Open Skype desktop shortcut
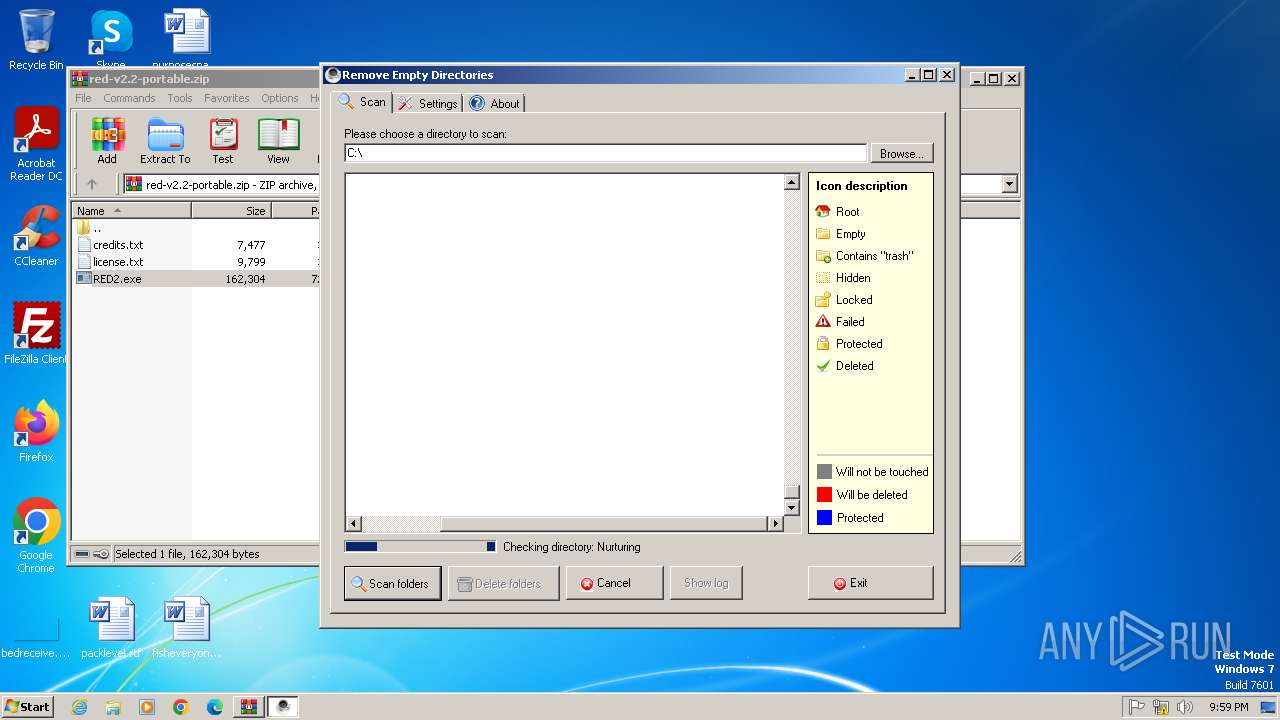This screenshot has height=720, width=1280. point(110,40)
